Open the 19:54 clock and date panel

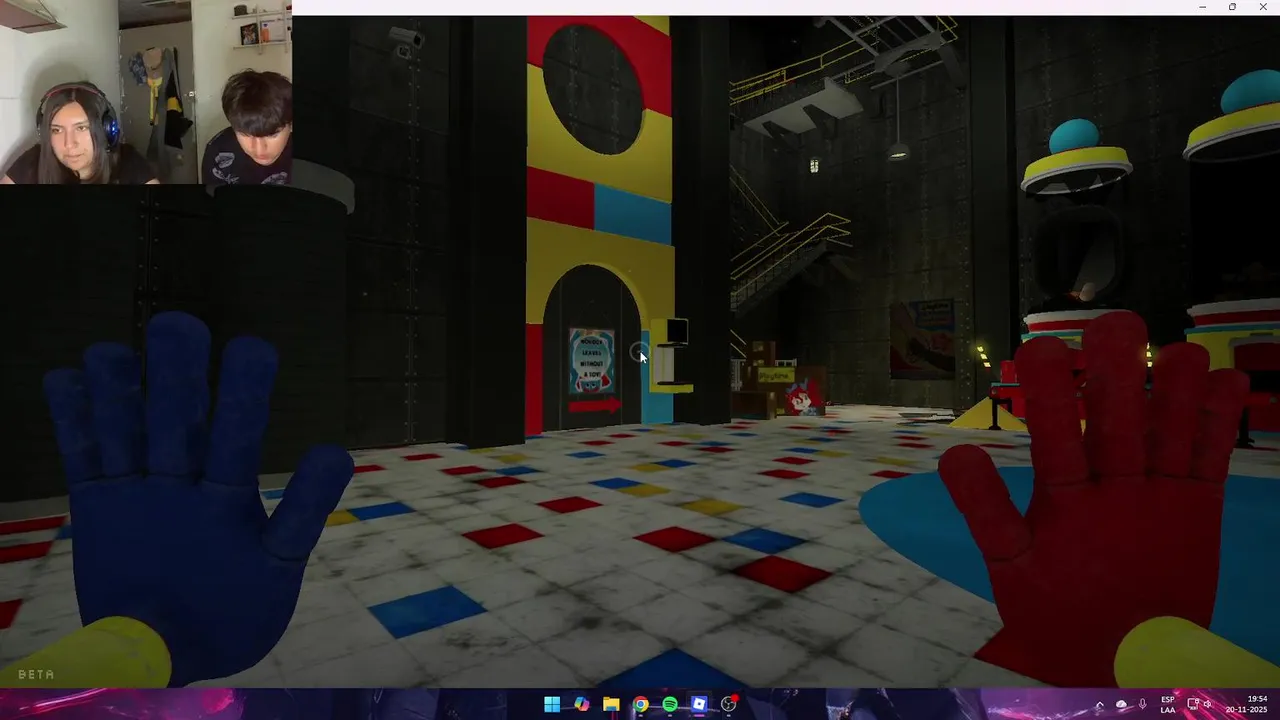tap(1248, 704)
